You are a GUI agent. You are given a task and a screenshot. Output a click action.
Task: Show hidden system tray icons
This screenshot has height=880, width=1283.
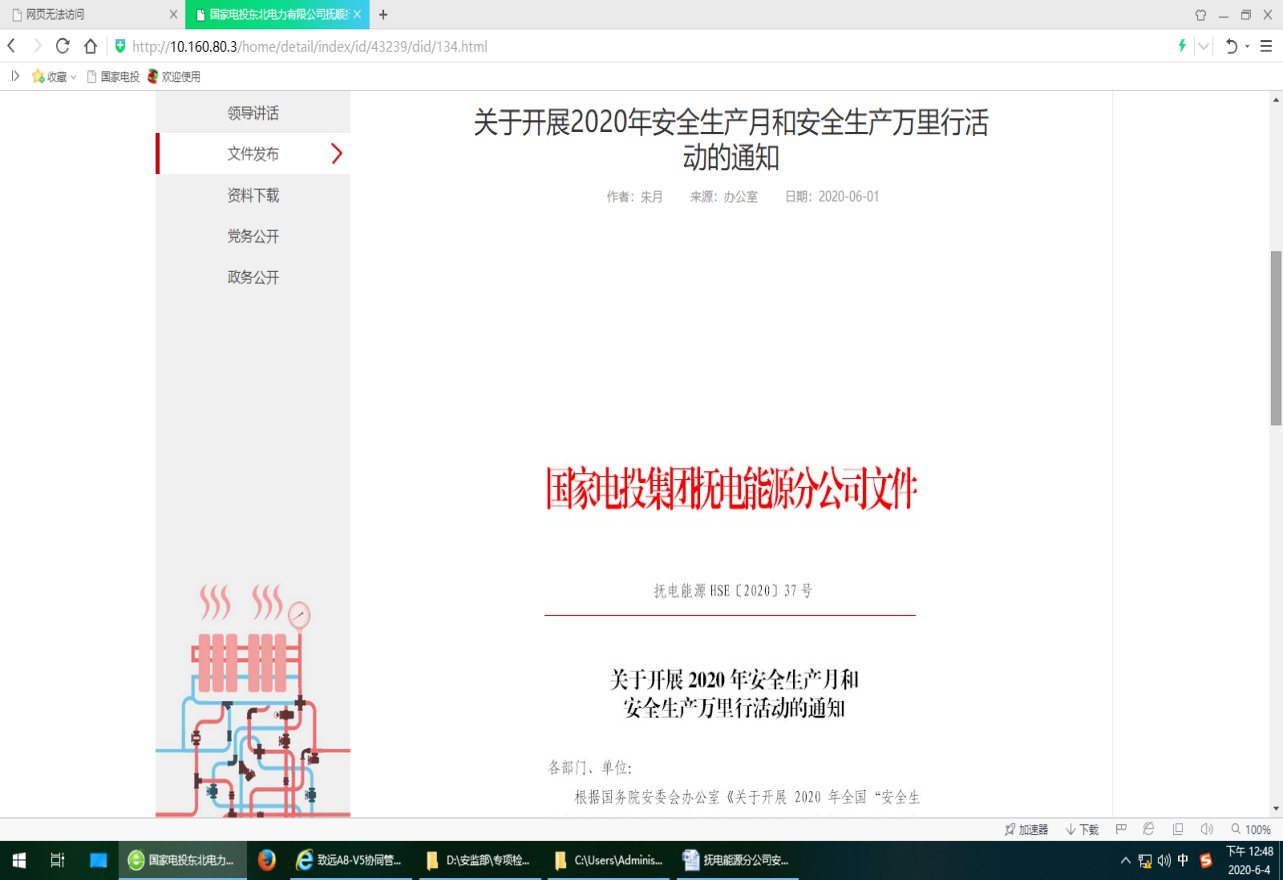pyautogui.click(x=1125, y=860)
